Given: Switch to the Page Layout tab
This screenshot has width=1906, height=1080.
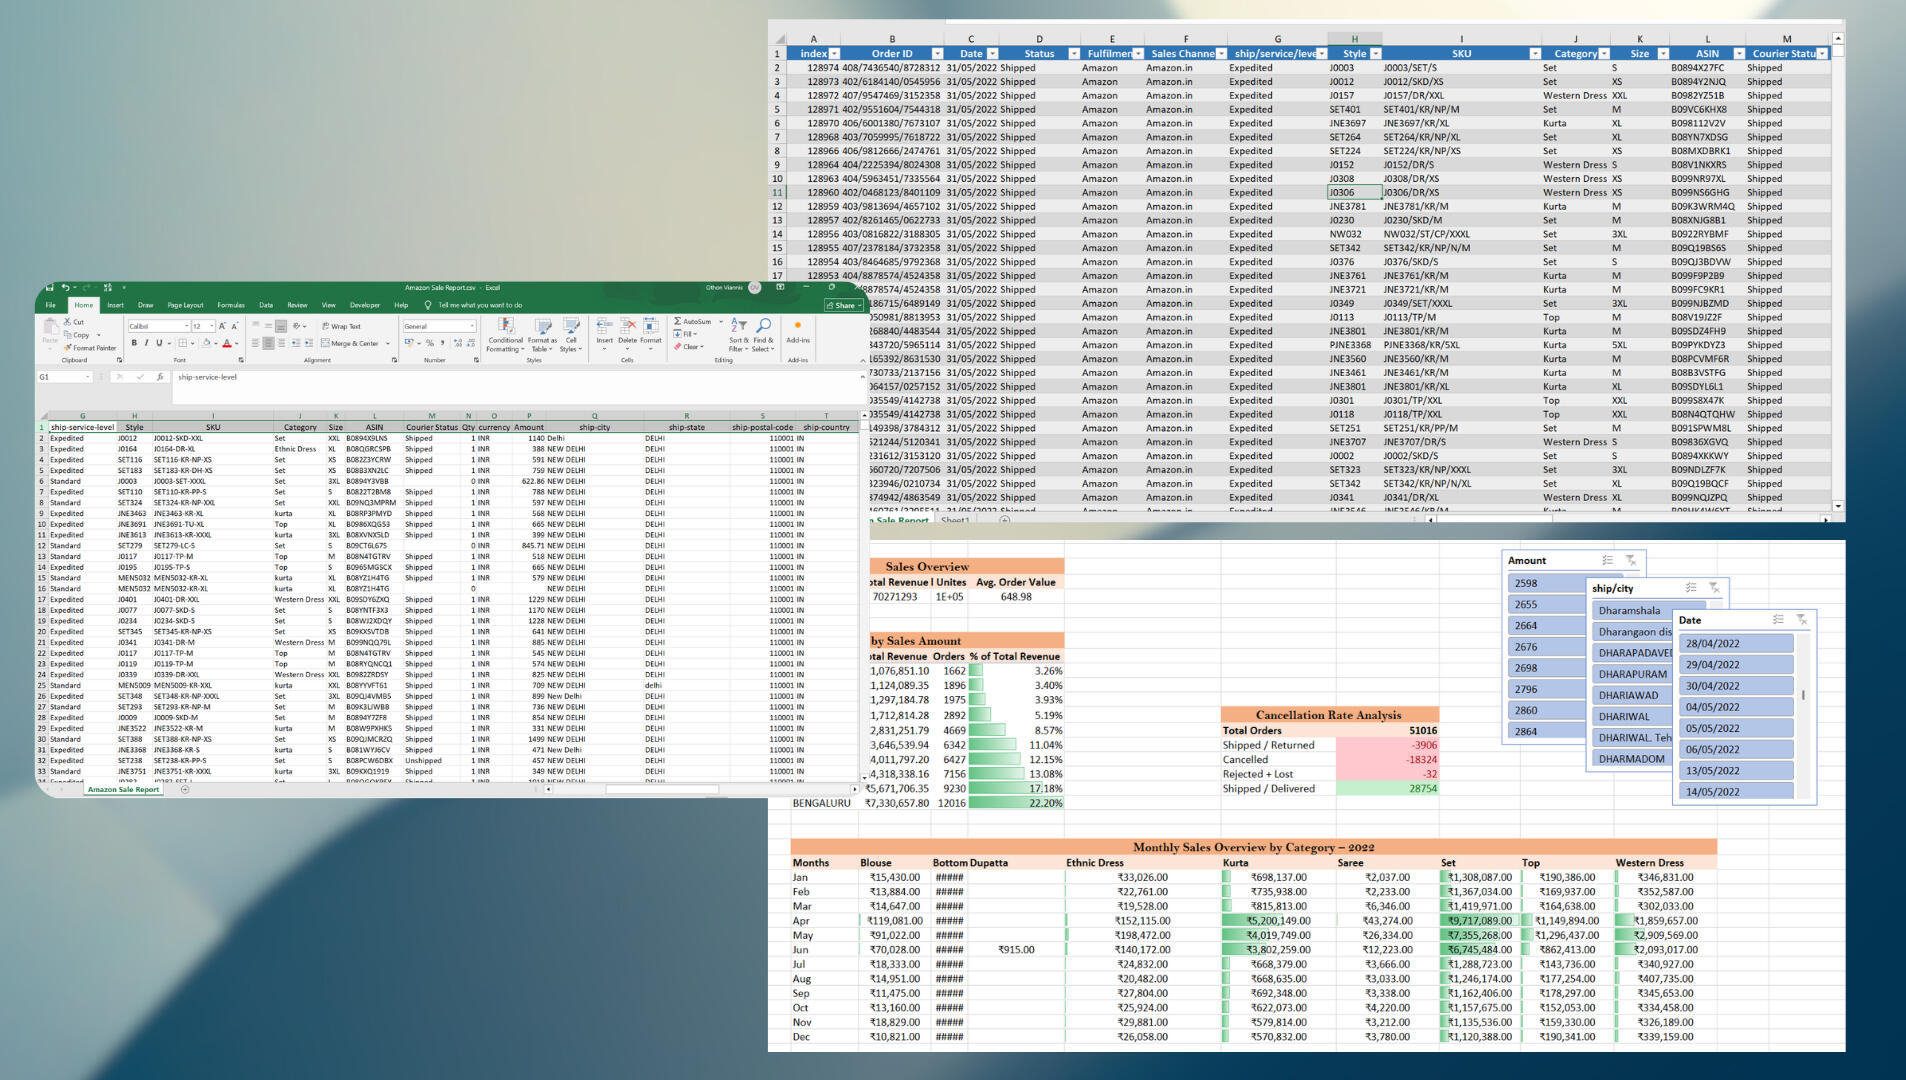Looking at the screenshot, I should pos(185,305).
